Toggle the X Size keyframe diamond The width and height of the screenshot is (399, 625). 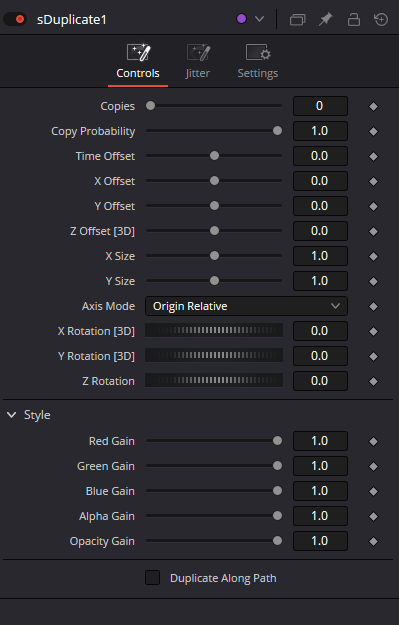pyautogui.click(x=373, y=257)
